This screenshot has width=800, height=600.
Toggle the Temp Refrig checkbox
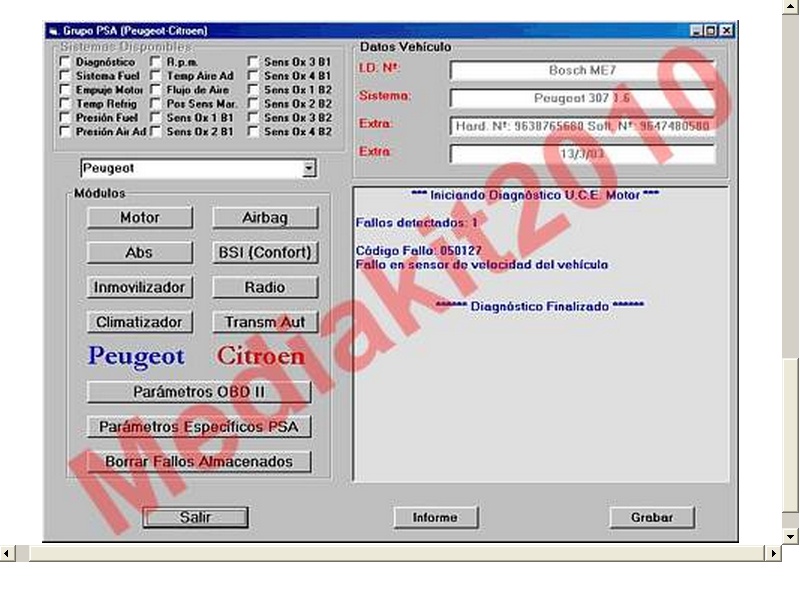65,104
